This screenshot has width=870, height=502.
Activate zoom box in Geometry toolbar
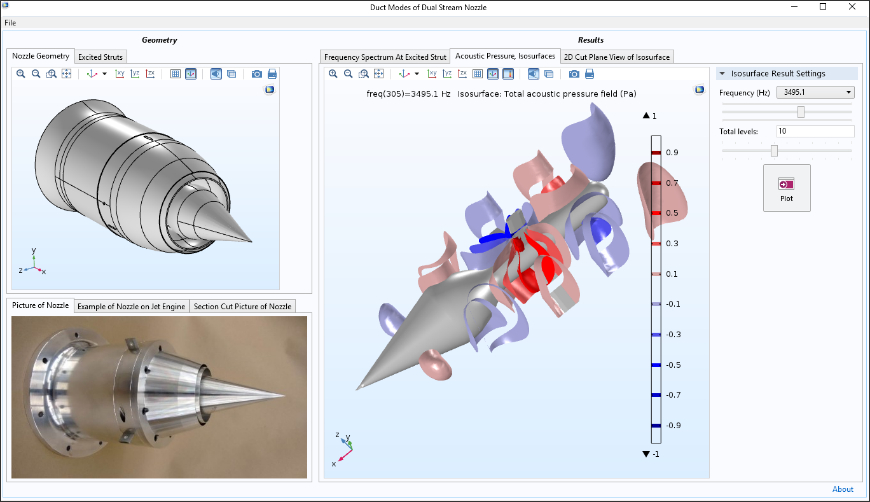(x=51, y=74)
